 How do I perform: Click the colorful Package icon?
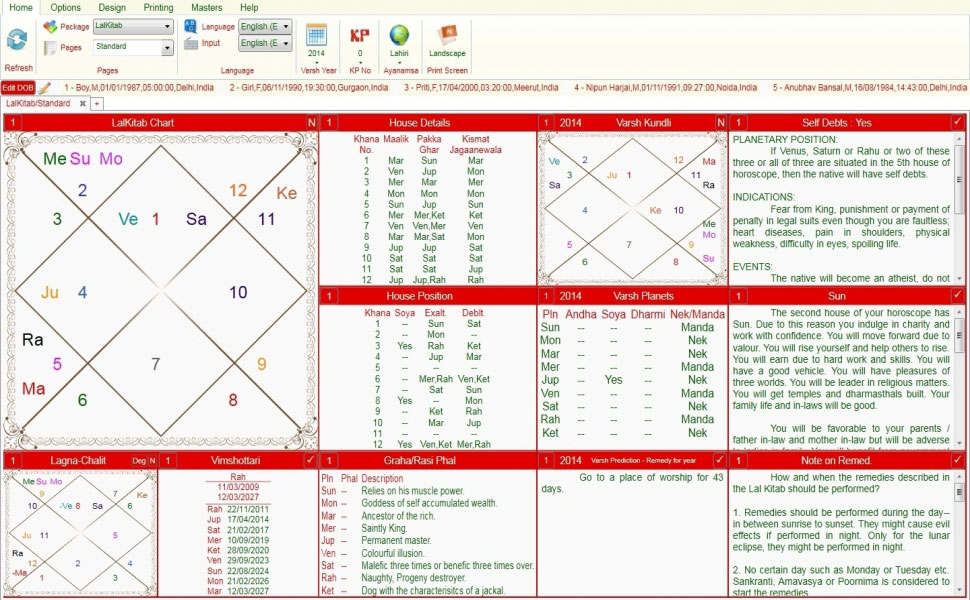[x=50, y=27]
